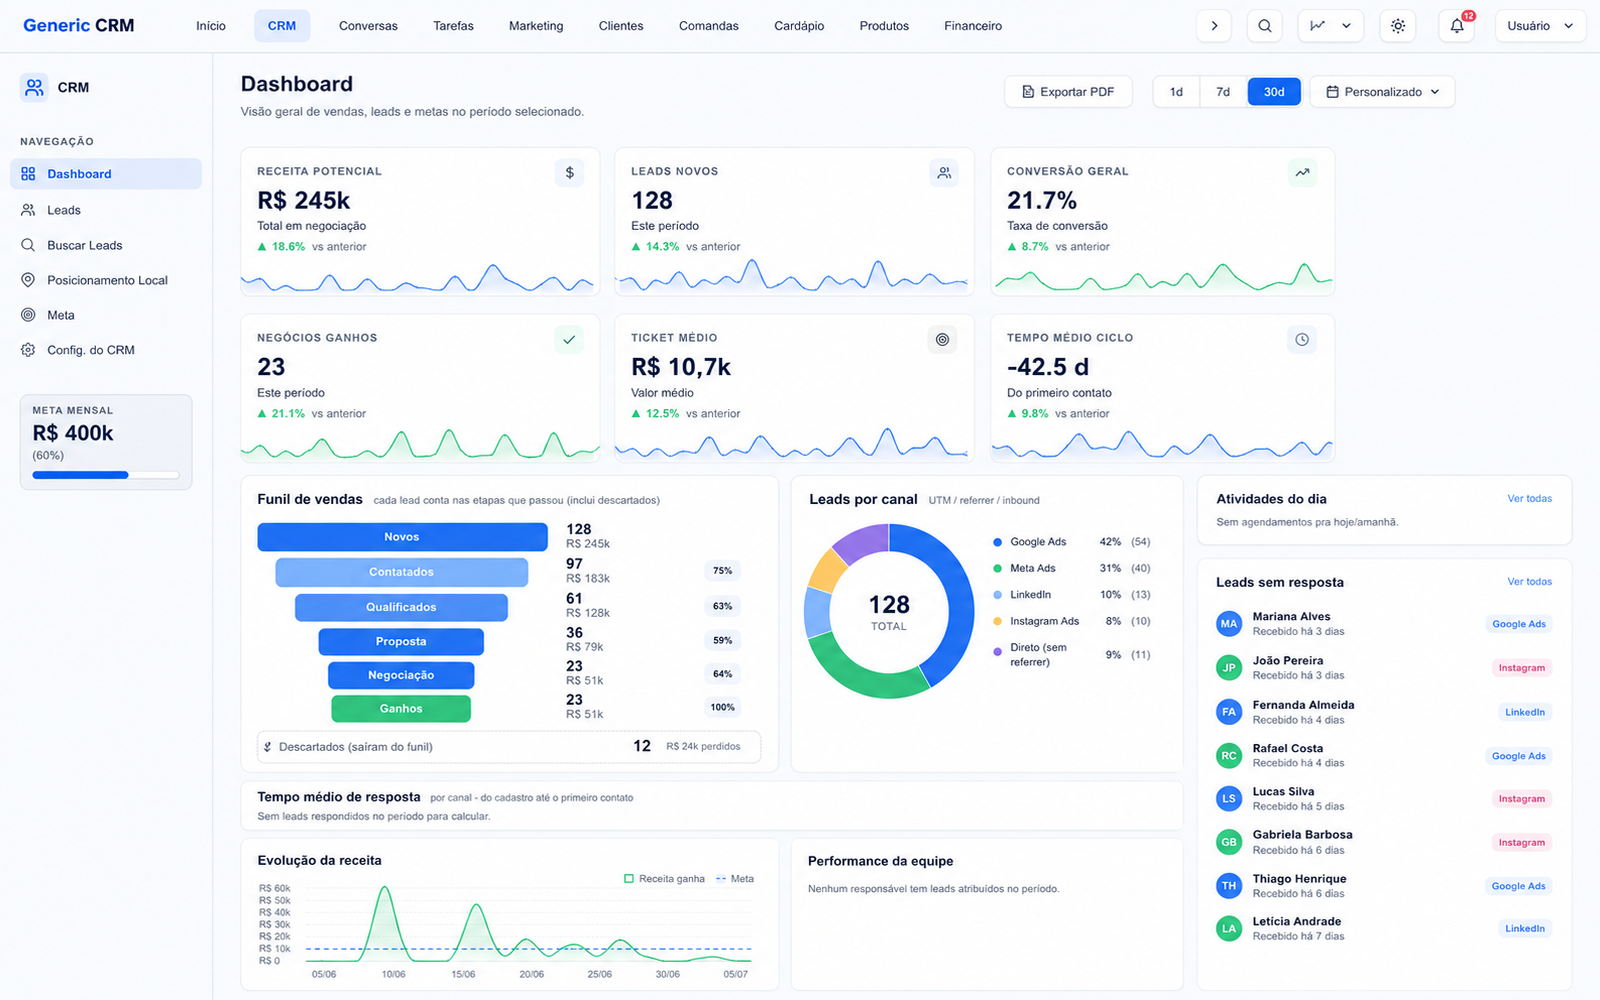
Task: Click the dollar icon on Receita Potencial card
Action: click(x=569, y=173)
